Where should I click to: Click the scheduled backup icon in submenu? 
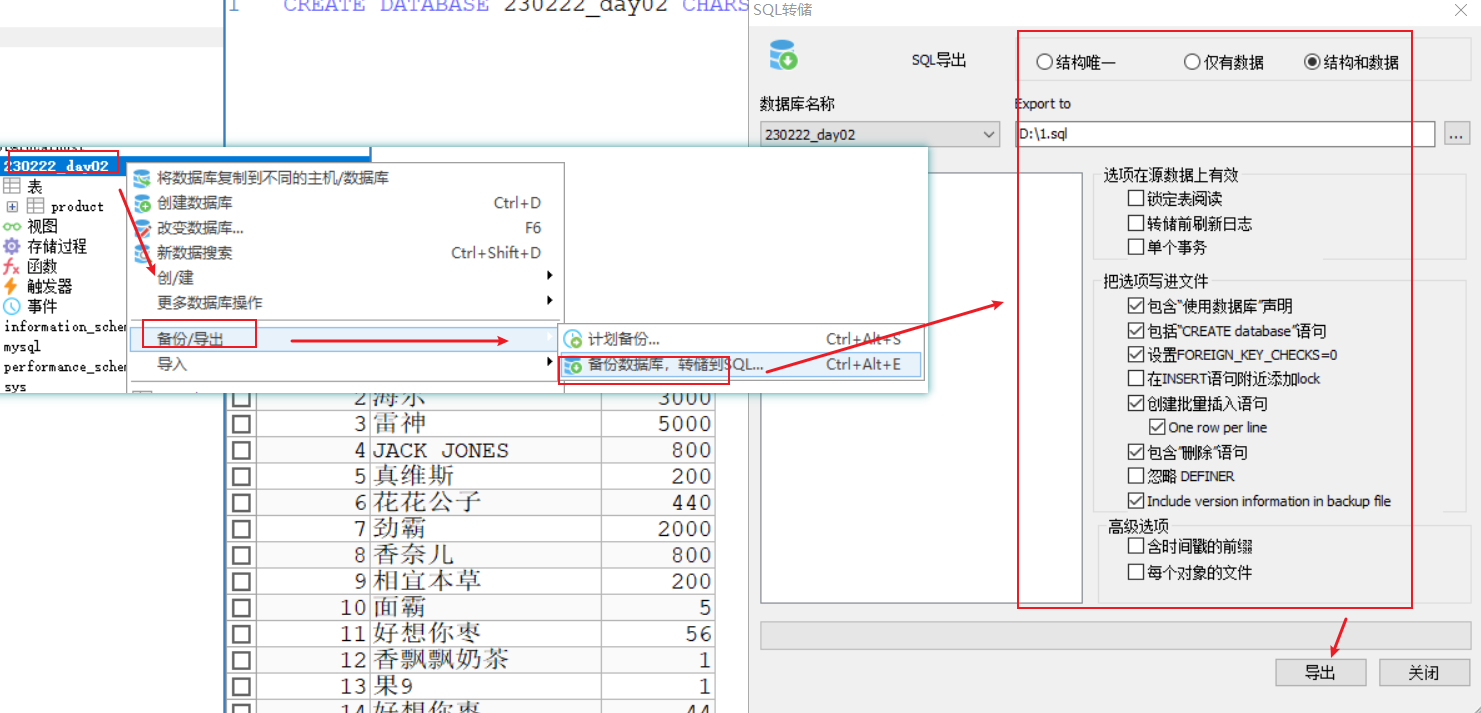click(573, 339)
